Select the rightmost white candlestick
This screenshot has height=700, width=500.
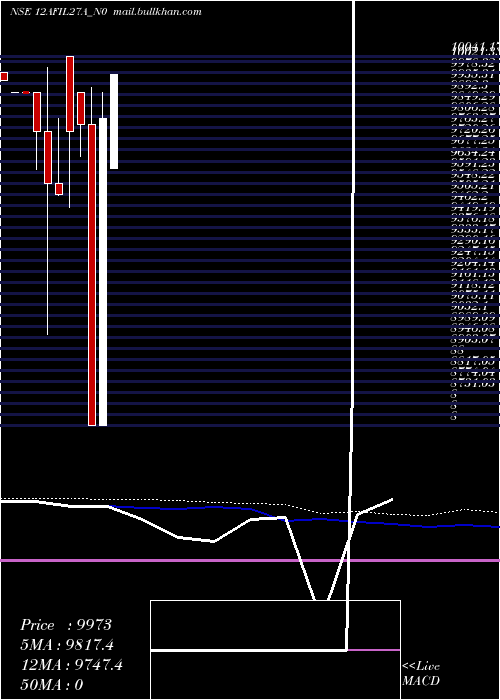click(114, 121)
